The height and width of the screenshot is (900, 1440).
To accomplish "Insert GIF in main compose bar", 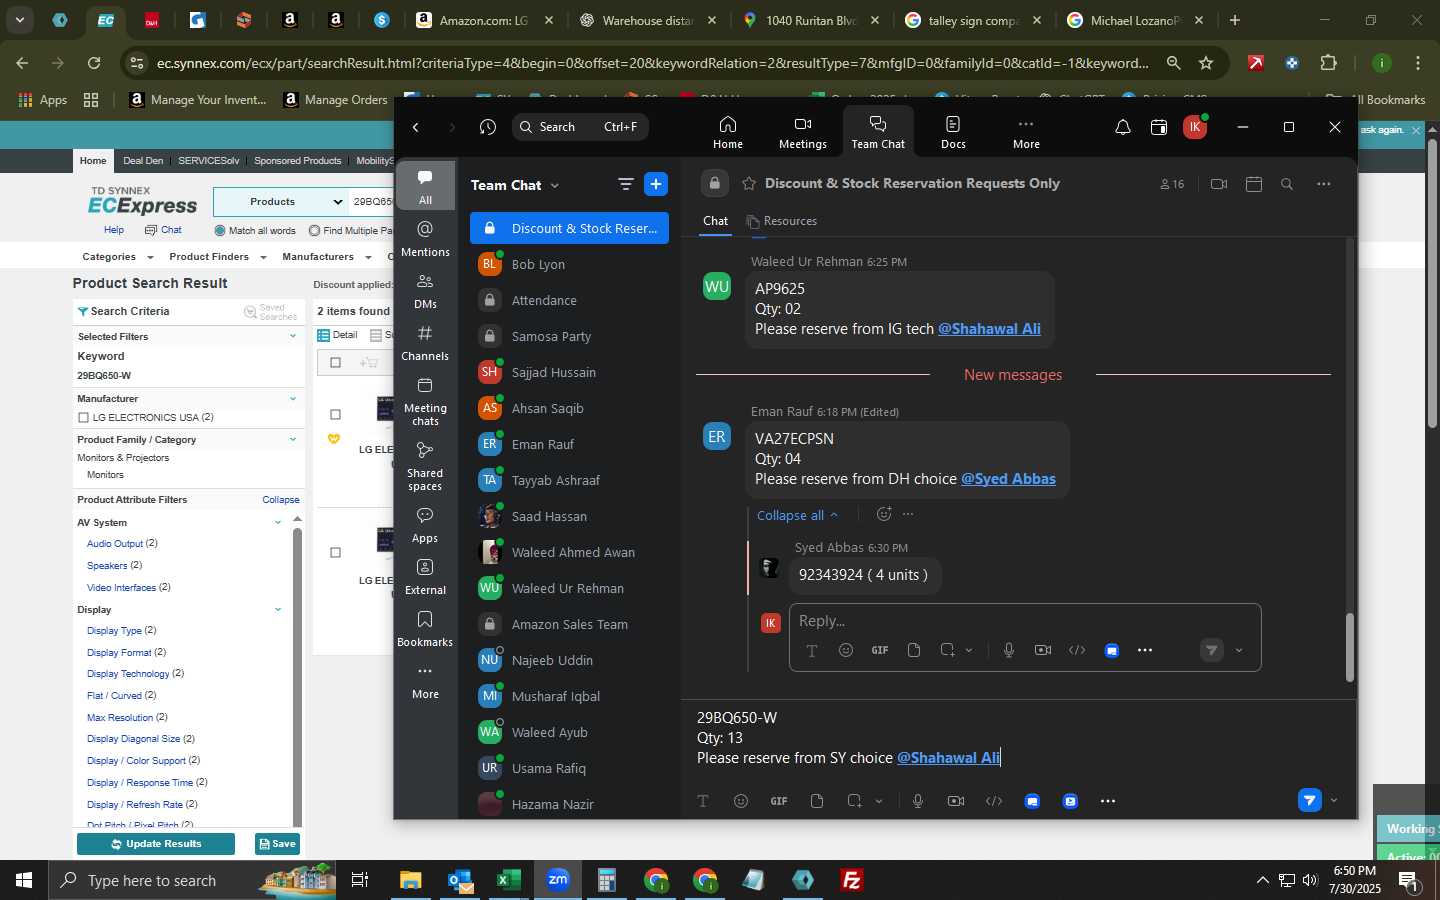I will pos(779,801).
